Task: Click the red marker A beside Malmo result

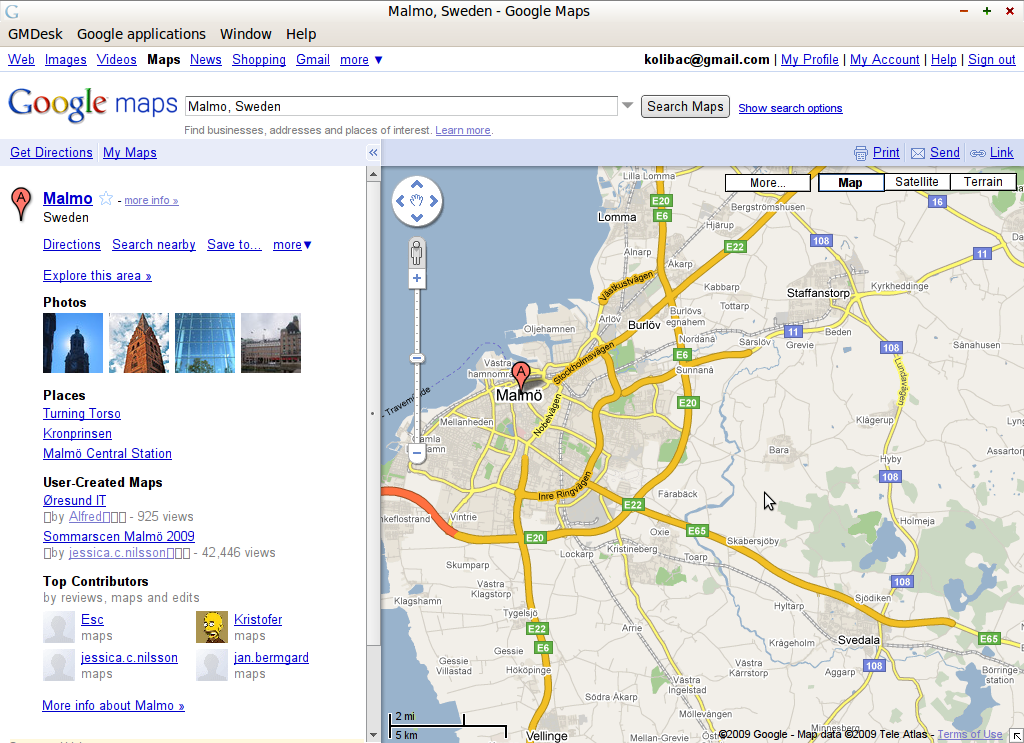Action: [x=22, y=204]
